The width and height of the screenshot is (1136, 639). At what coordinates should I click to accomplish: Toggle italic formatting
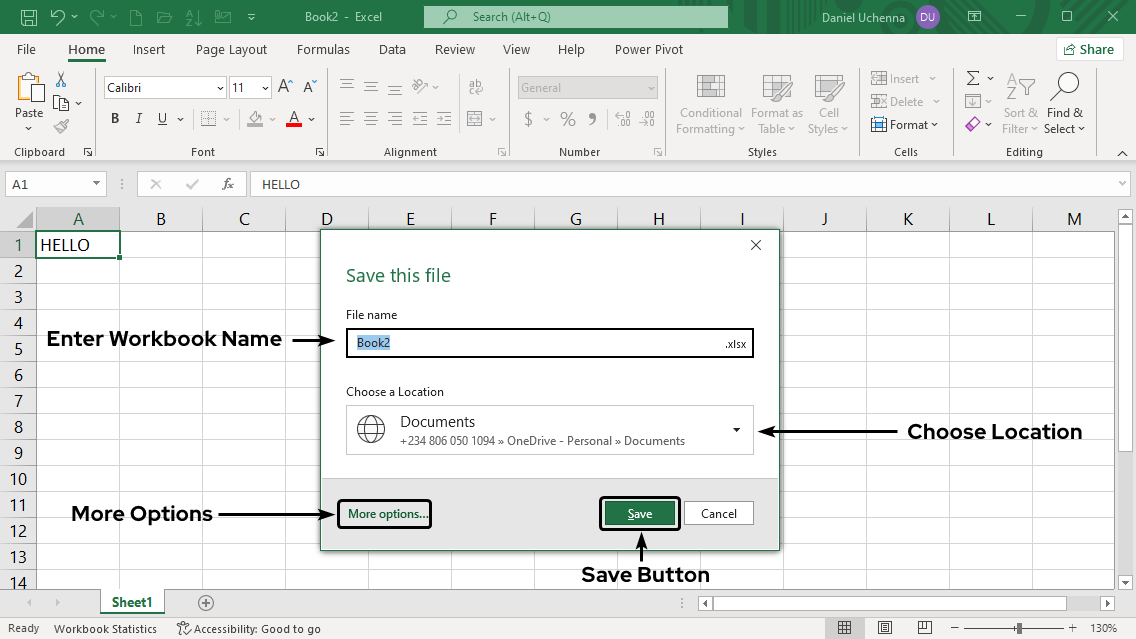click(x=138, y=118)
